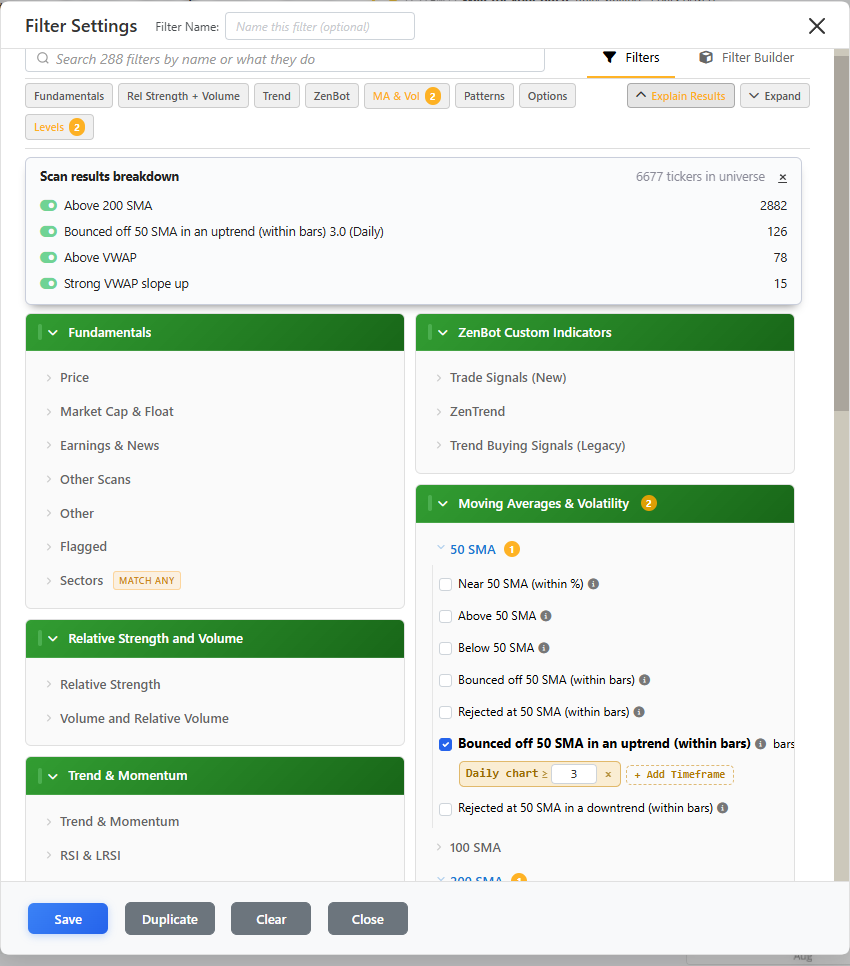Jump to MA & Vol category chip

pos(407,96)
